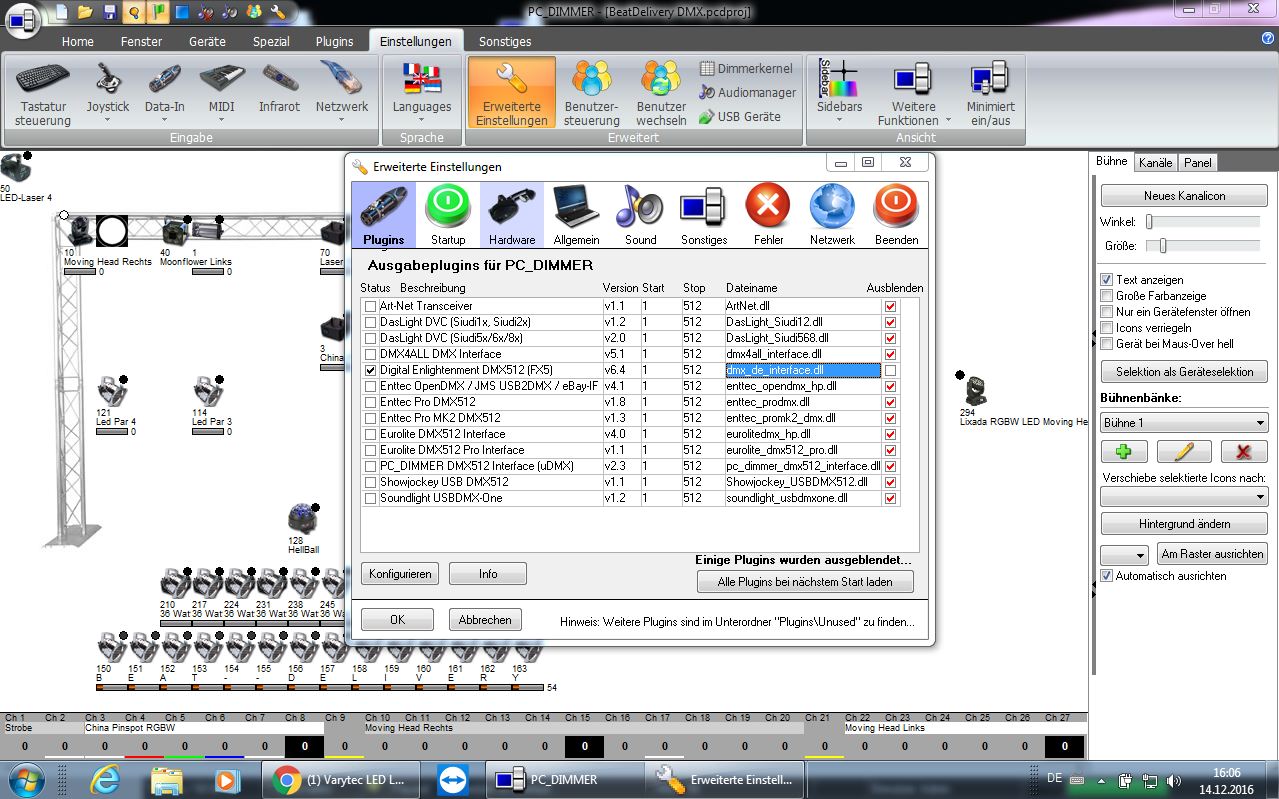Open the Languages dropdown
Image resolution: width=1279 pixels, height=799 pixels.
[422, 94]
